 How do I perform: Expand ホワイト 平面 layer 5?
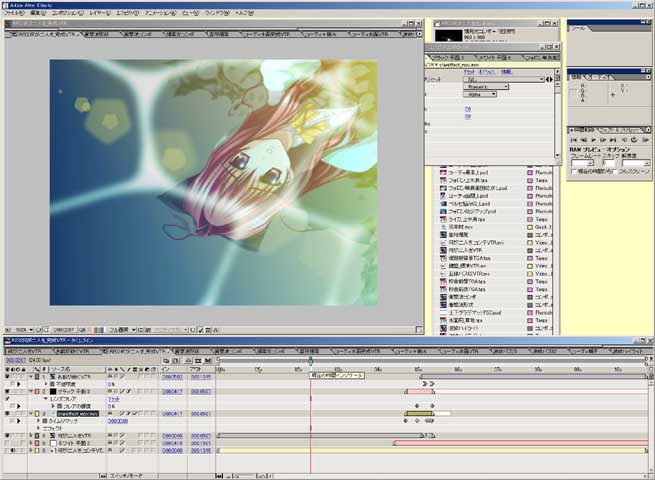click(x=31, y=443)
